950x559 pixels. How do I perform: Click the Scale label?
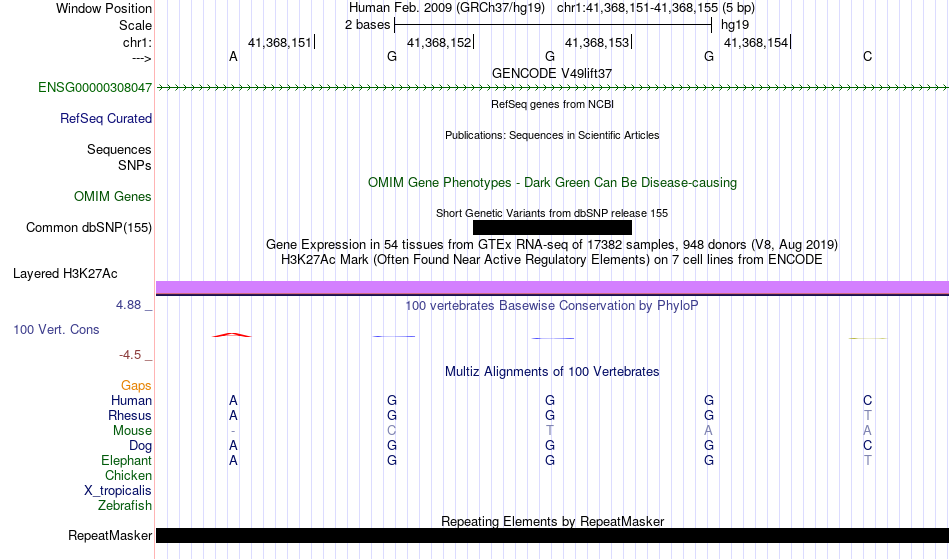(135, 25)
